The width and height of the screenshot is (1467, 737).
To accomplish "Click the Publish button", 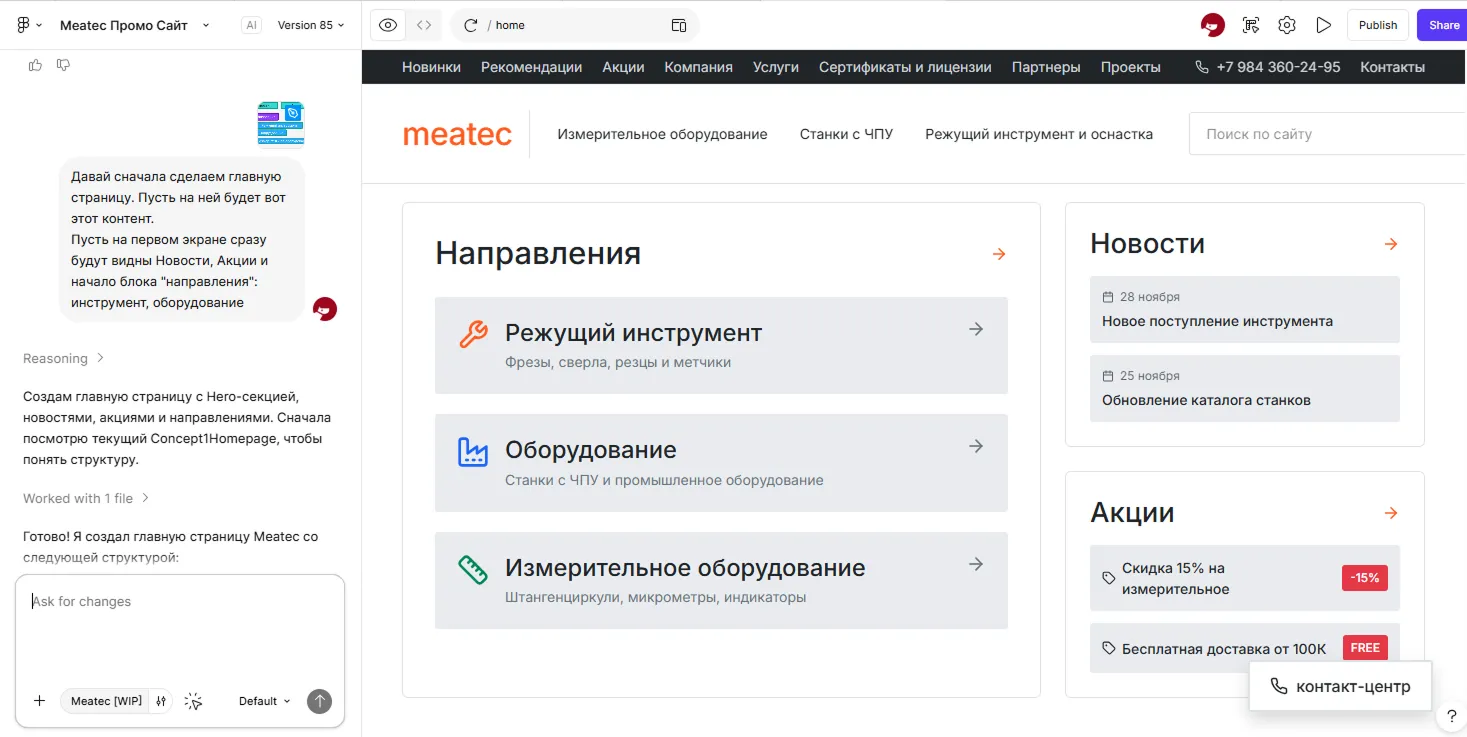I will [1377, 24].
